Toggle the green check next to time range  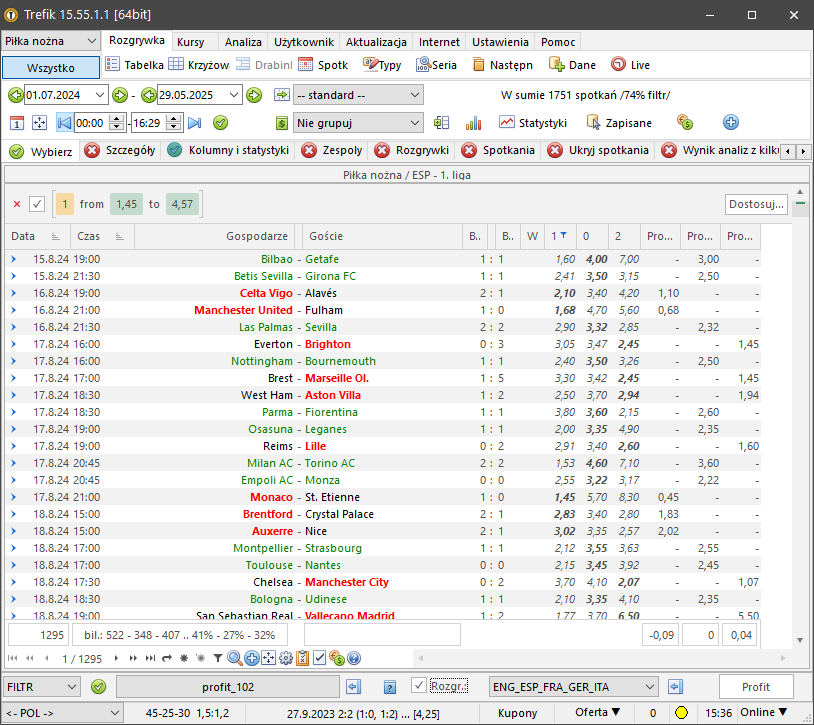(221, 123)
